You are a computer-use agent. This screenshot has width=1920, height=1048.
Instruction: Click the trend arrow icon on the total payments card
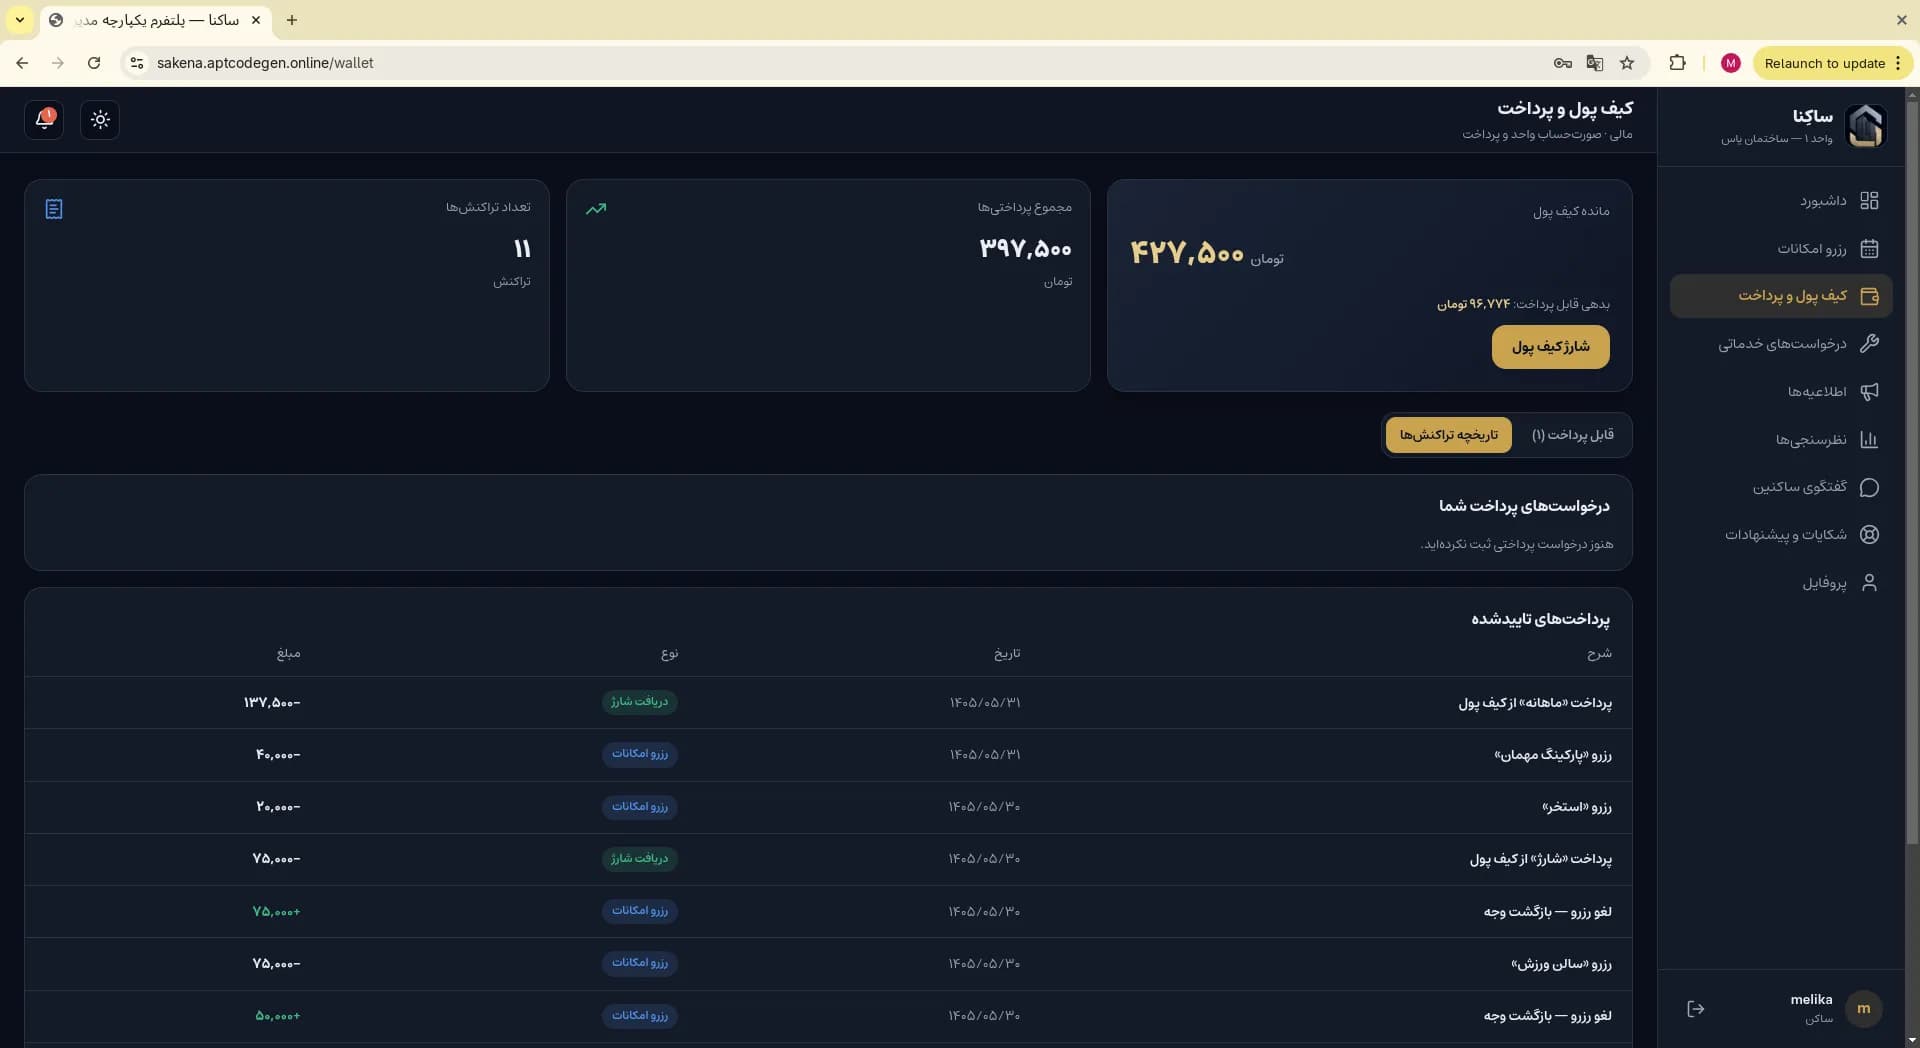pos(596,209)
